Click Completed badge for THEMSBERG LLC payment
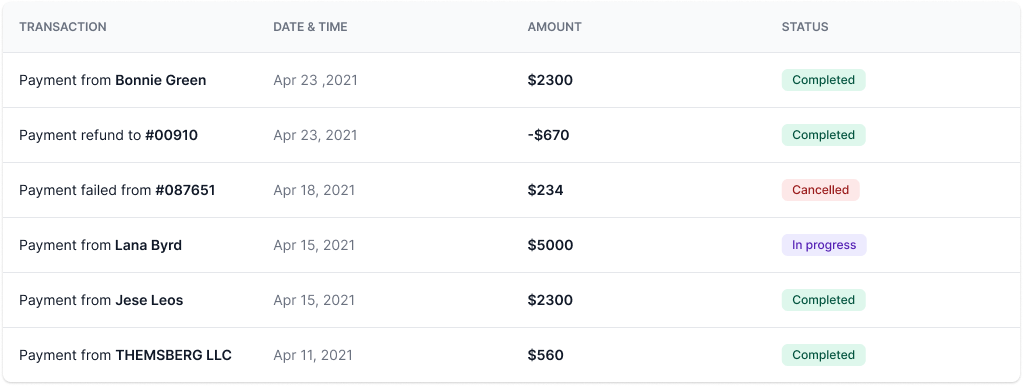The image size is (1023, 386). click(x=823, y=355)
